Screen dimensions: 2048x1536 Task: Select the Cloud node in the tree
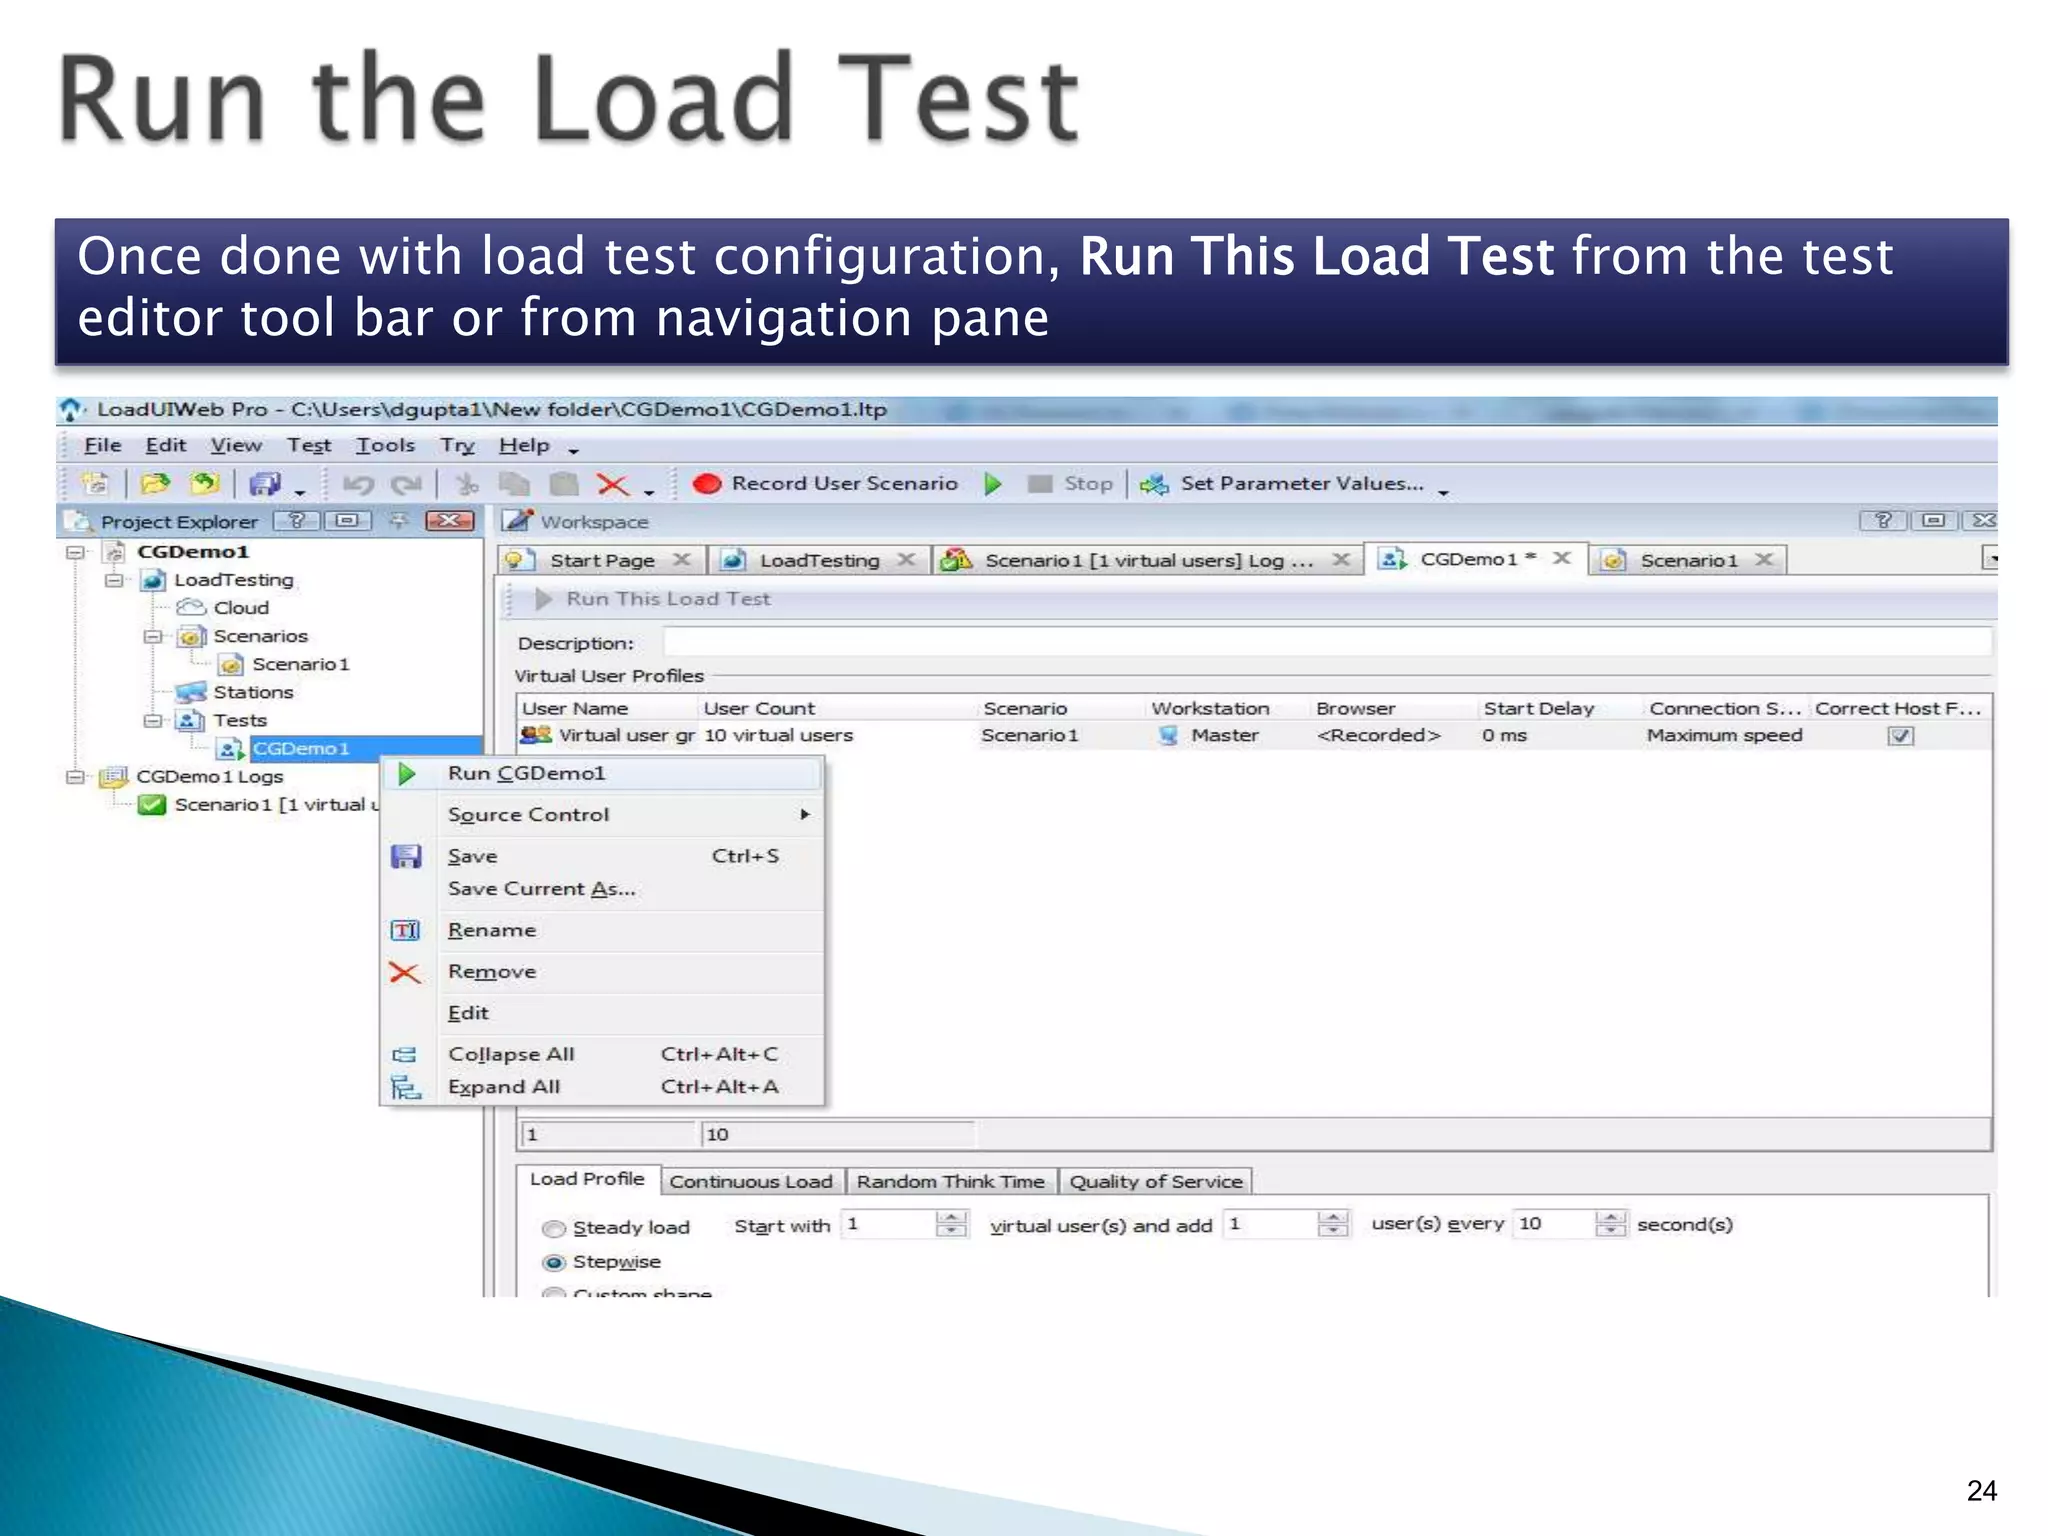pyautogui.click(x=241, y=608)
